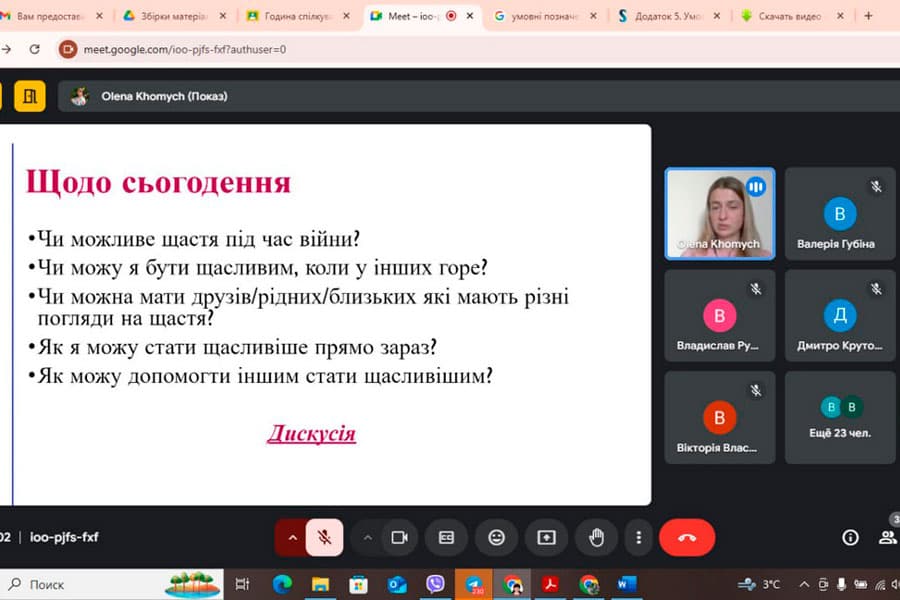900x600 pixels.
Task: Expand camera video options chevron
Action: [x=367, y=537]
